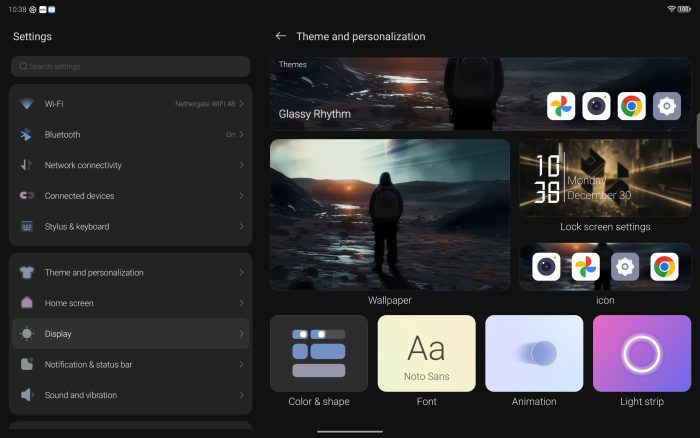Tap the back arrow in the header
This screenshot has height=438, width=700.
tap(281, 36)
